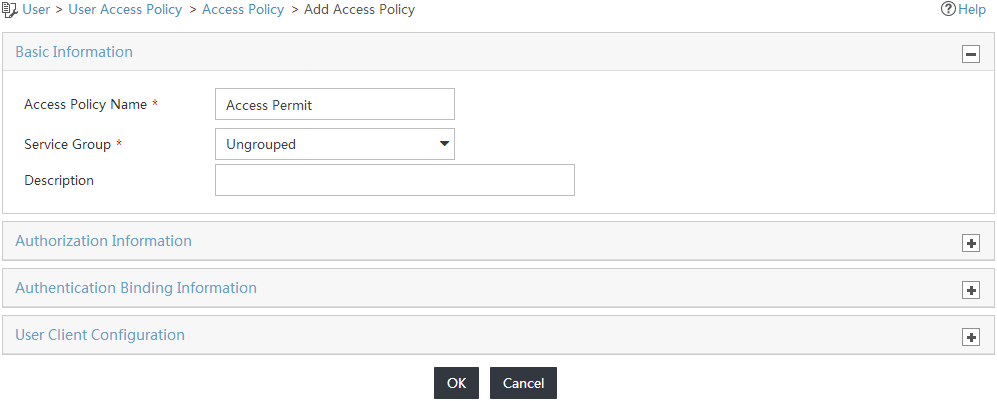Collapse Basic Information with the minus icon

pos(970,55)
